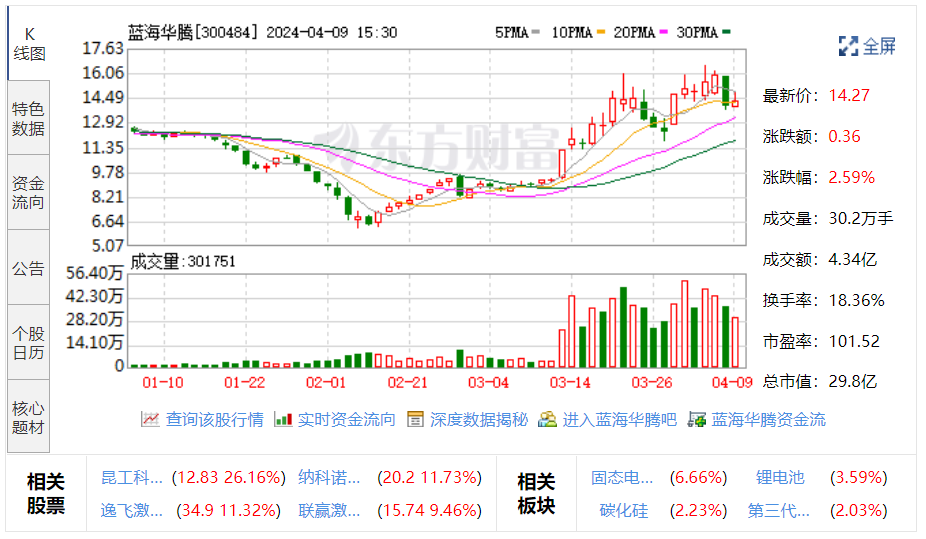Click the (15.74 9.46%) quote text
This screenshot has height=539, width=926.
[429, 510]
